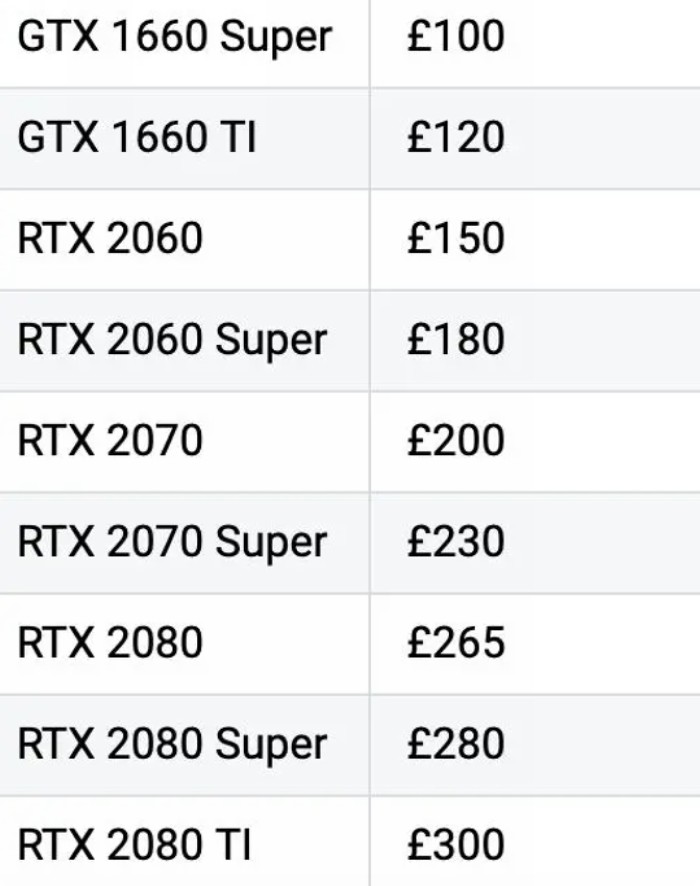Select the £200 price cell

click(455, 441)
